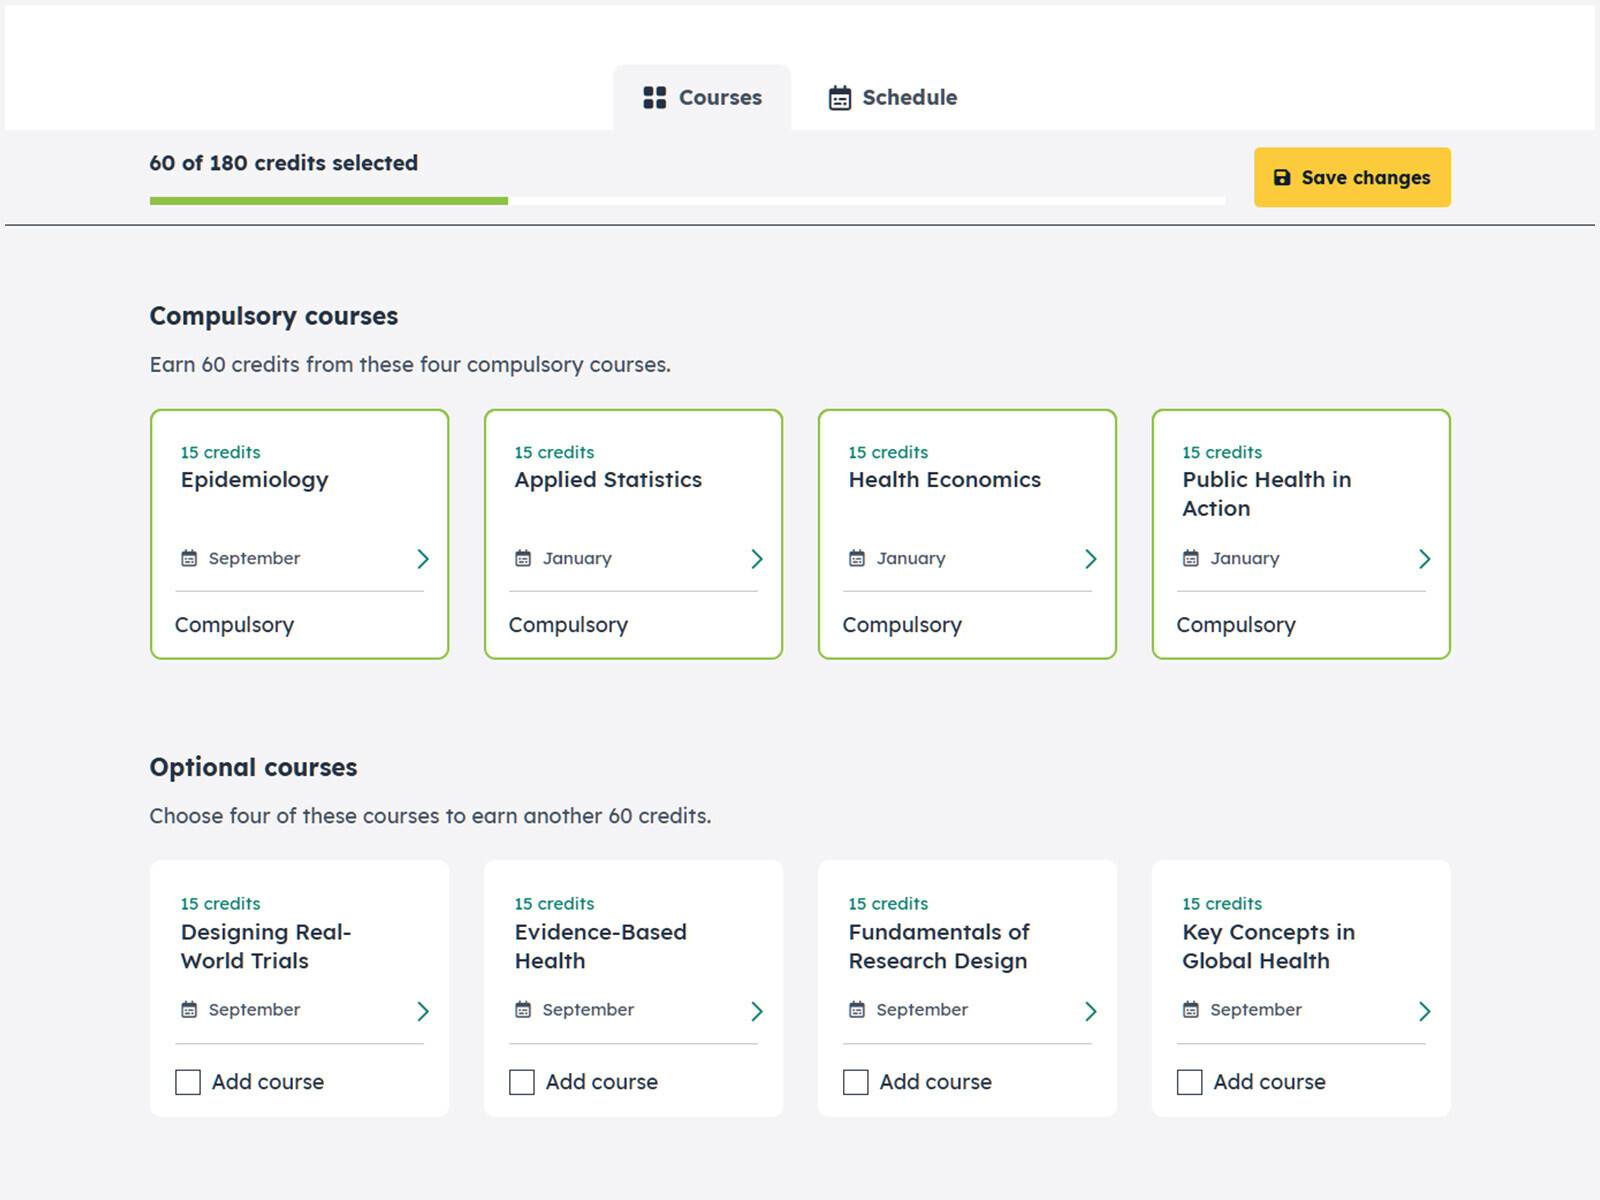Click the floppy disk save icon
Viewport: 1600px width, 1200px height.
(x=1281, y=178)
